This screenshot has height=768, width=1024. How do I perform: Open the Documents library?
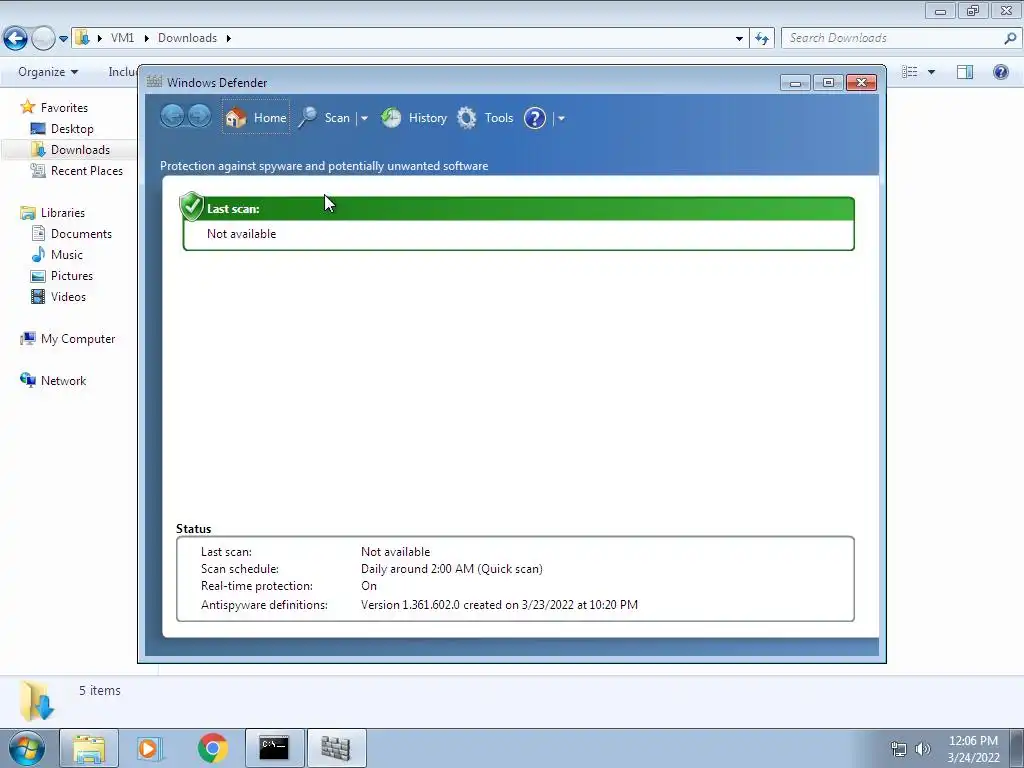(x=81, y=234)
